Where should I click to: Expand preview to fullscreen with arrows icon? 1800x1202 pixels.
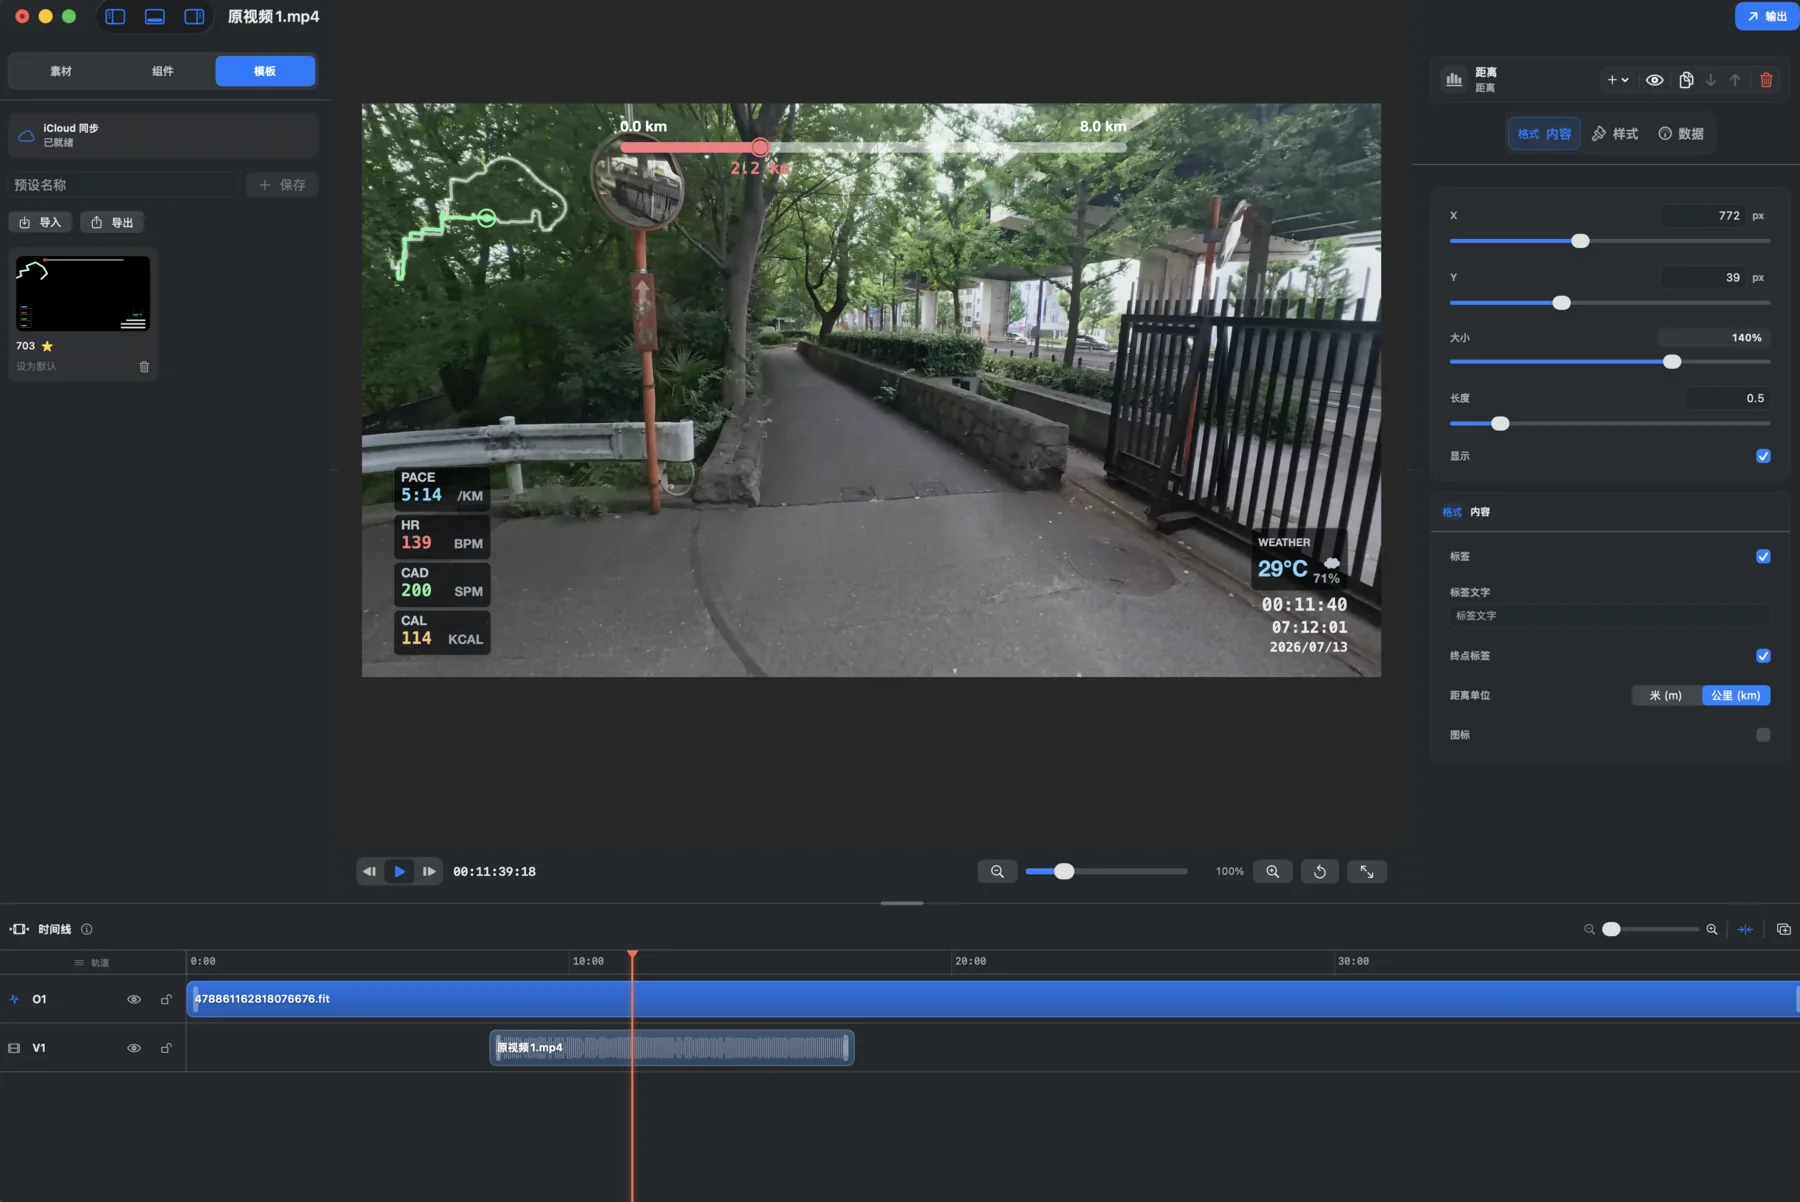[1367, 872]
